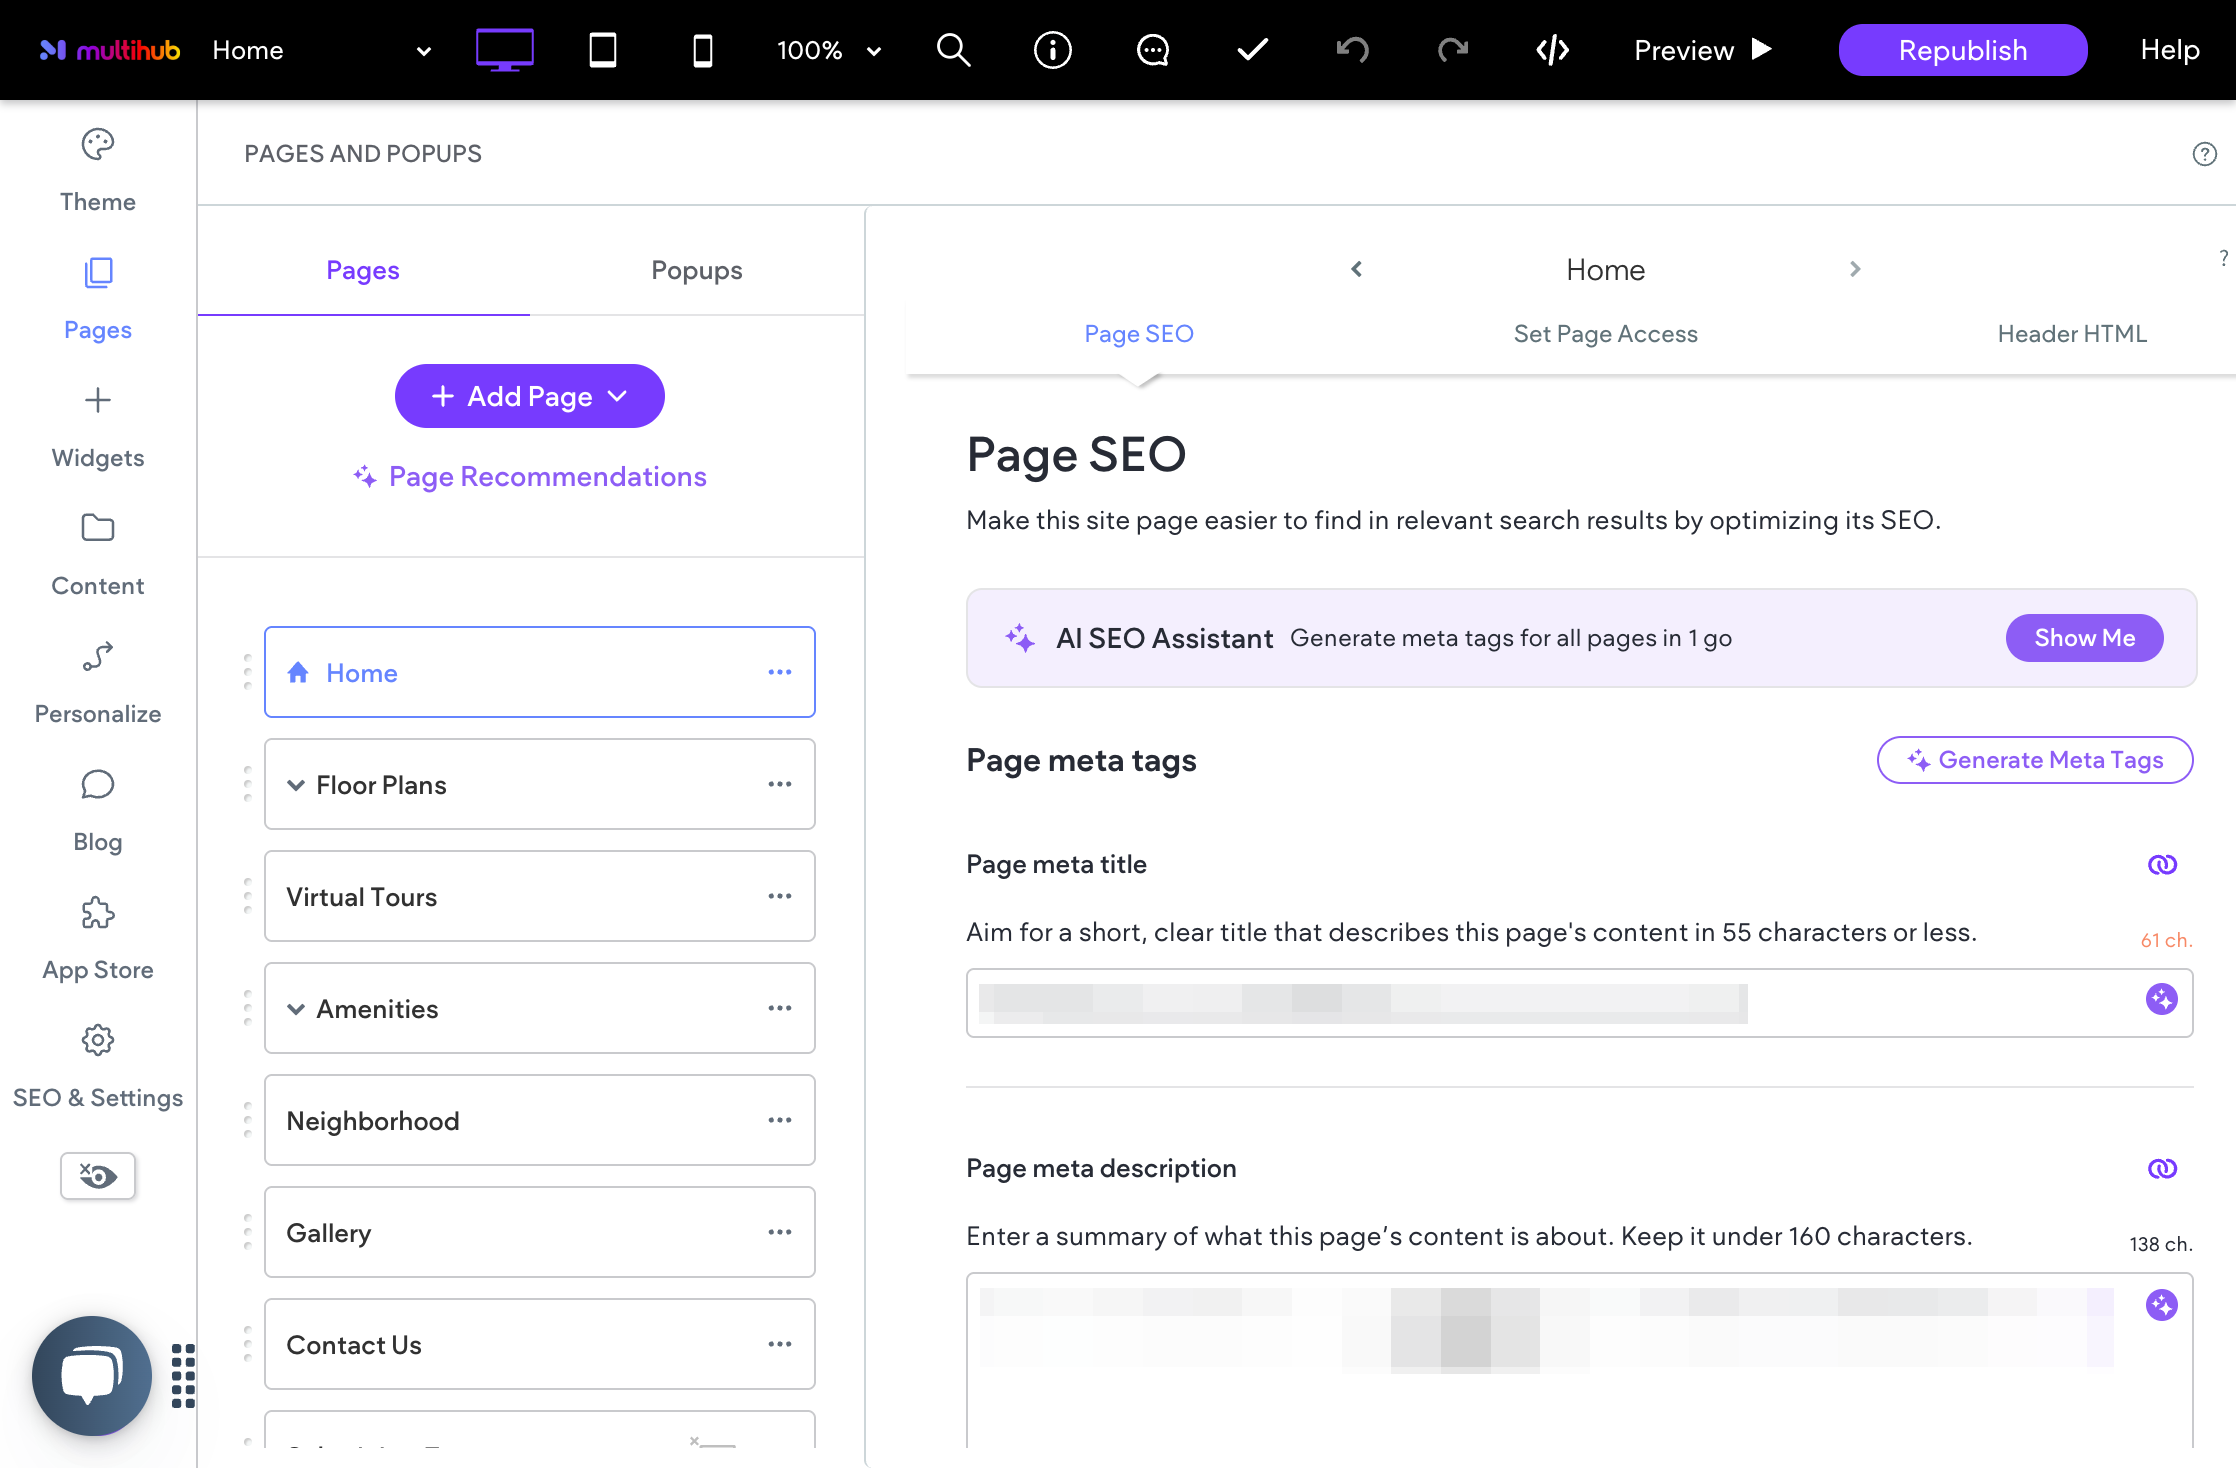Click the Page meta title input field
Image resolution: width=2236 pixels, height=1468 pixels.
point(1580,1003)
